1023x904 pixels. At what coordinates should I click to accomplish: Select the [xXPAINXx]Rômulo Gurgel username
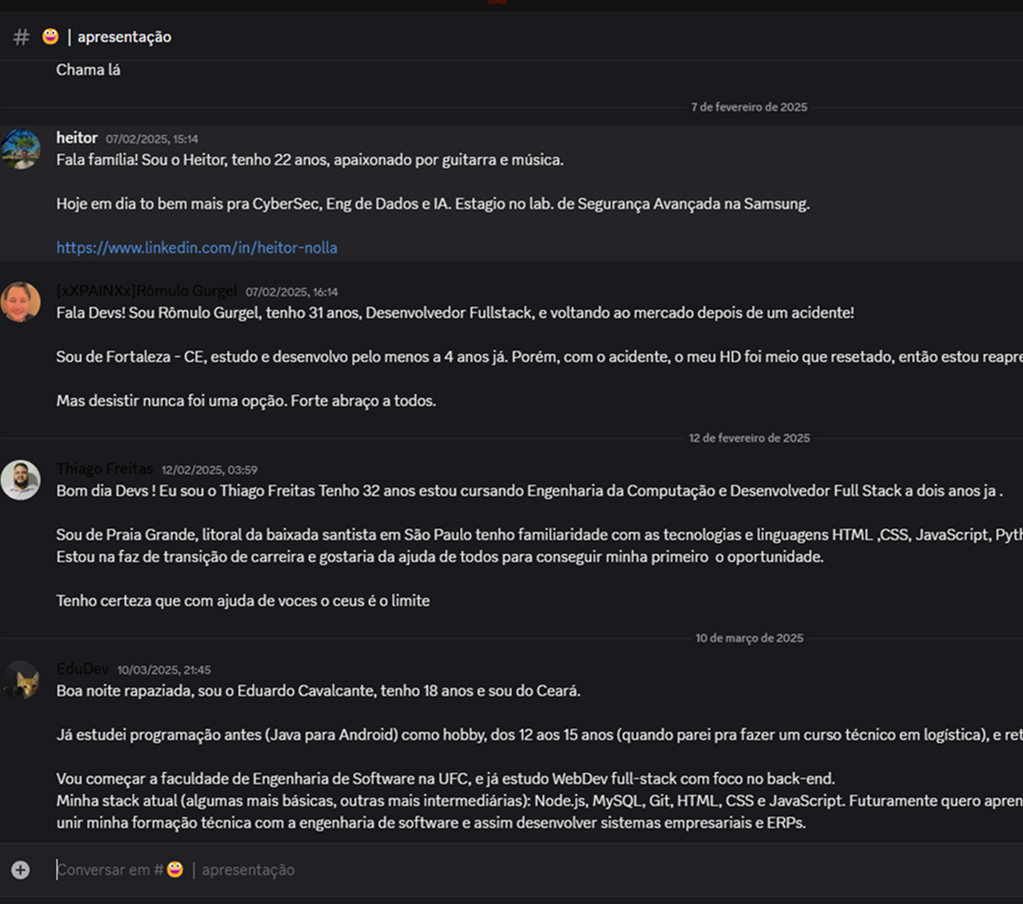tap(147, 291)
